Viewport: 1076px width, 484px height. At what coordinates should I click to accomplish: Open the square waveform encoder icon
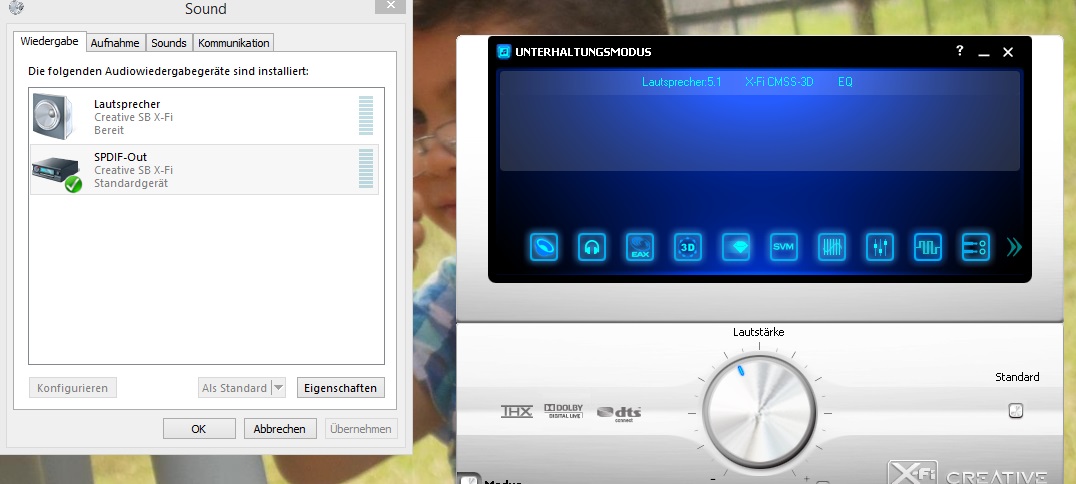(x=928, y=246)
